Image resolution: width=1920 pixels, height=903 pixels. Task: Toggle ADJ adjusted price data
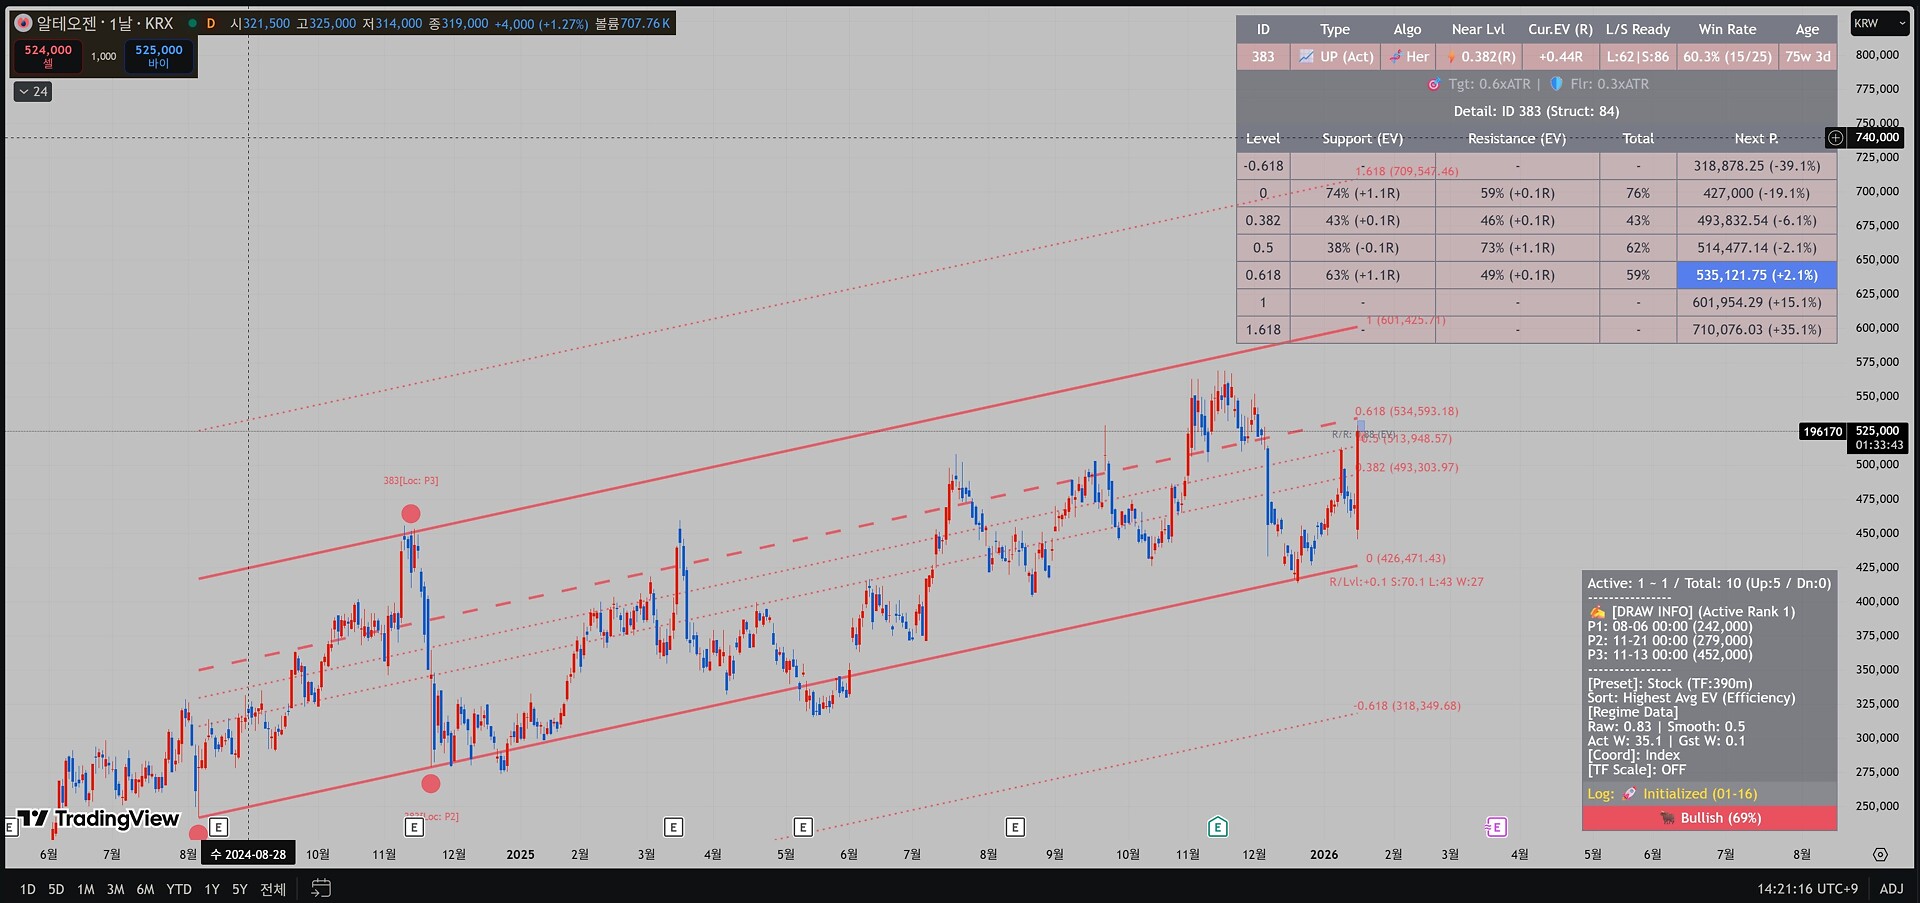pyautogui.click(x=1891, y=889)
